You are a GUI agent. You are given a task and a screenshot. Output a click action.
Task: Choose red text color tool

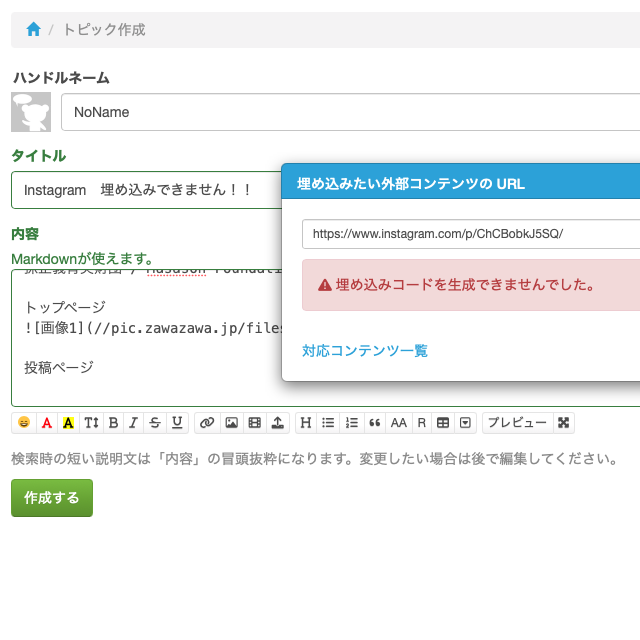click(x=47, y=422)
